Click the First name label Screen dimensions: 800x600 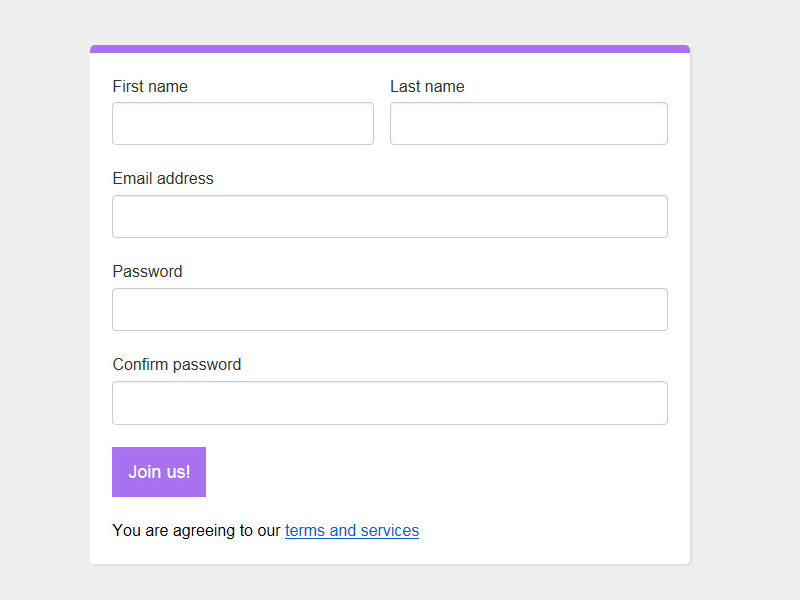tap(150, 87)
